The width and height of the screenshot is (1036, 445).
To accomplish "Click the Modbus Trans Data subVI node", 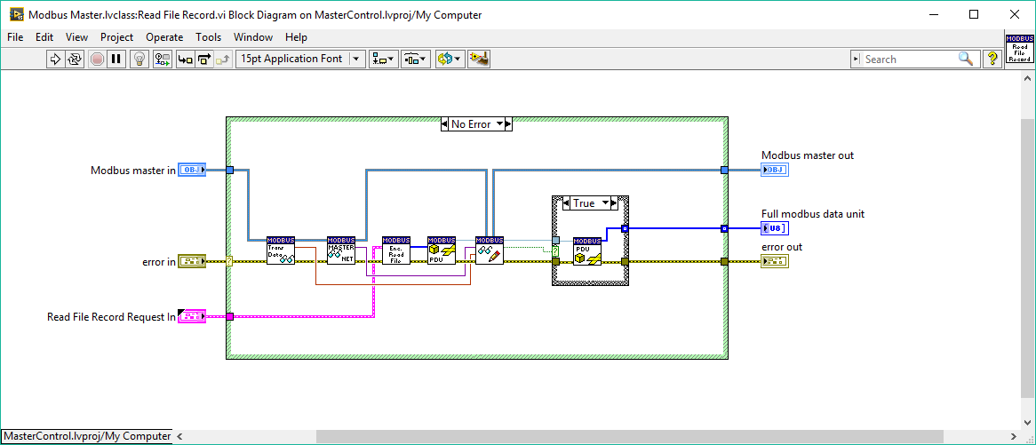I will point(281,251).
